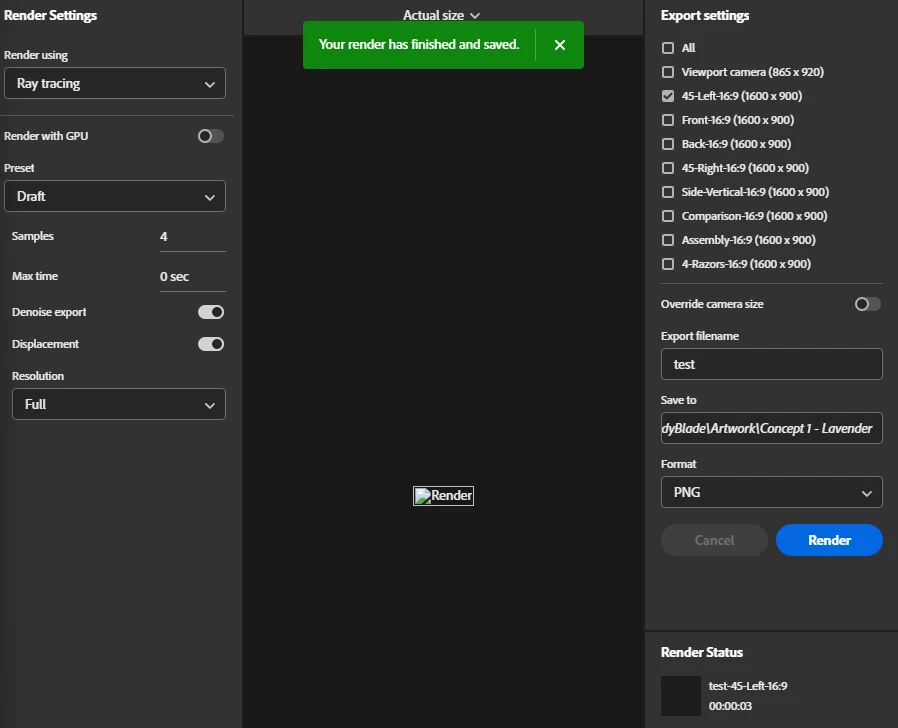Click the blue Render button
898x728 pixels.
pos(829,540)
